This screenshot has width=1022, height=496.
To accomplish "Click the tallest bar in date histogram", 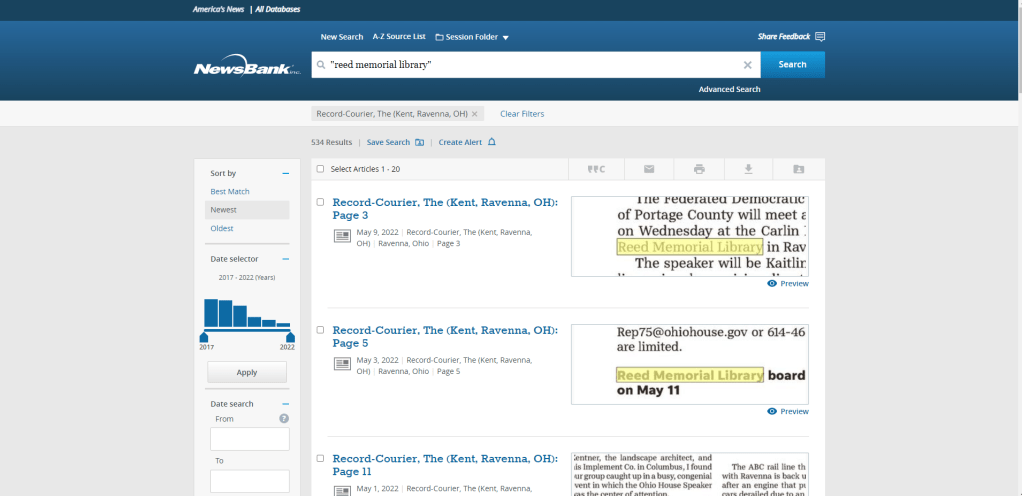I will coord(211,313).
